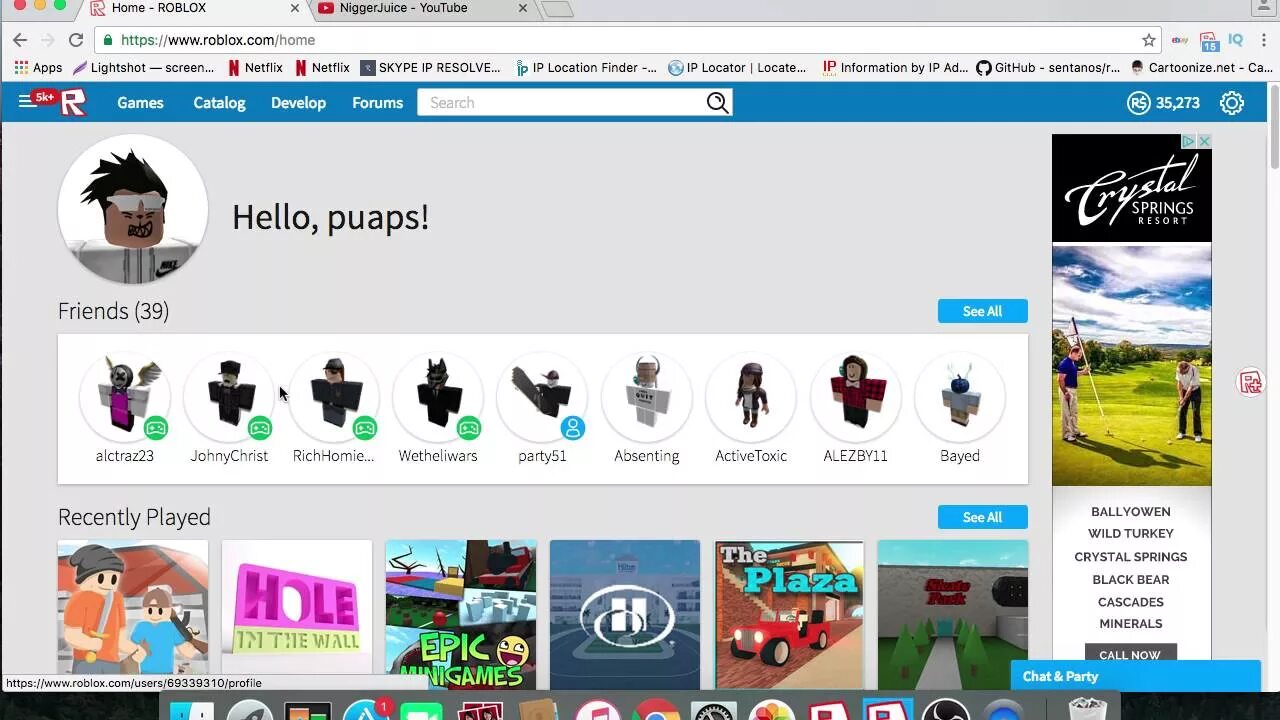Click the browser address bar URL
This screenshot has width=1280, height=720.
click(x=218, y=40)
